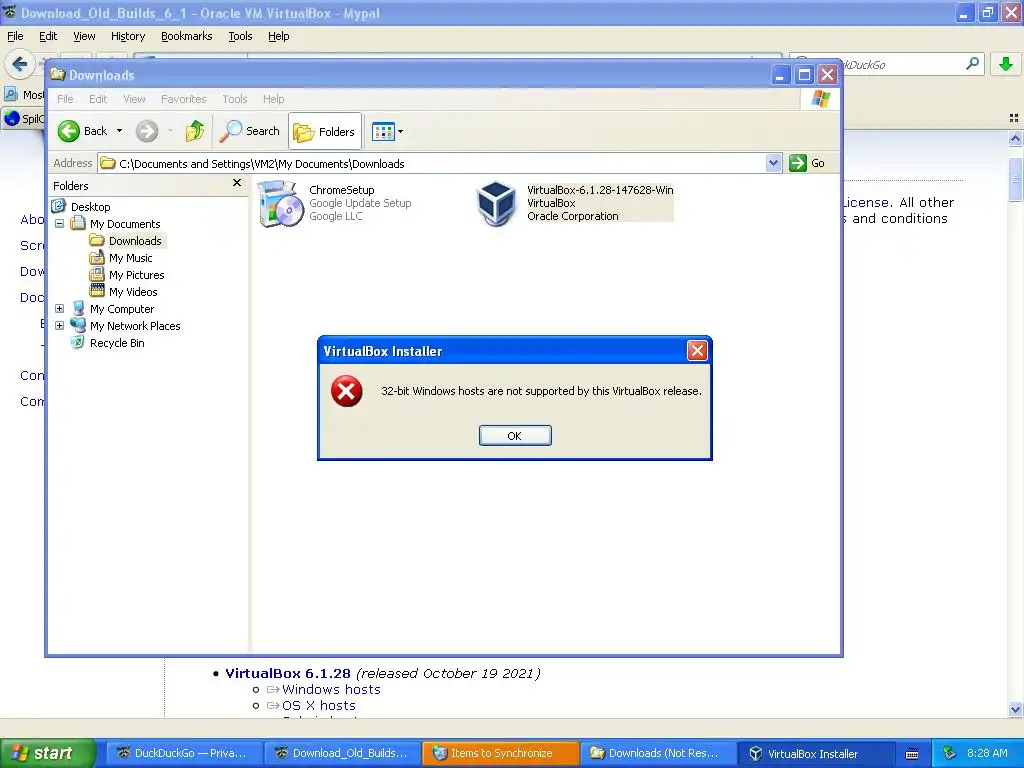Screen dimensions: 1024x768
Task: Select the ChromeSetup installer icon
Action: (x=281, y=204)
